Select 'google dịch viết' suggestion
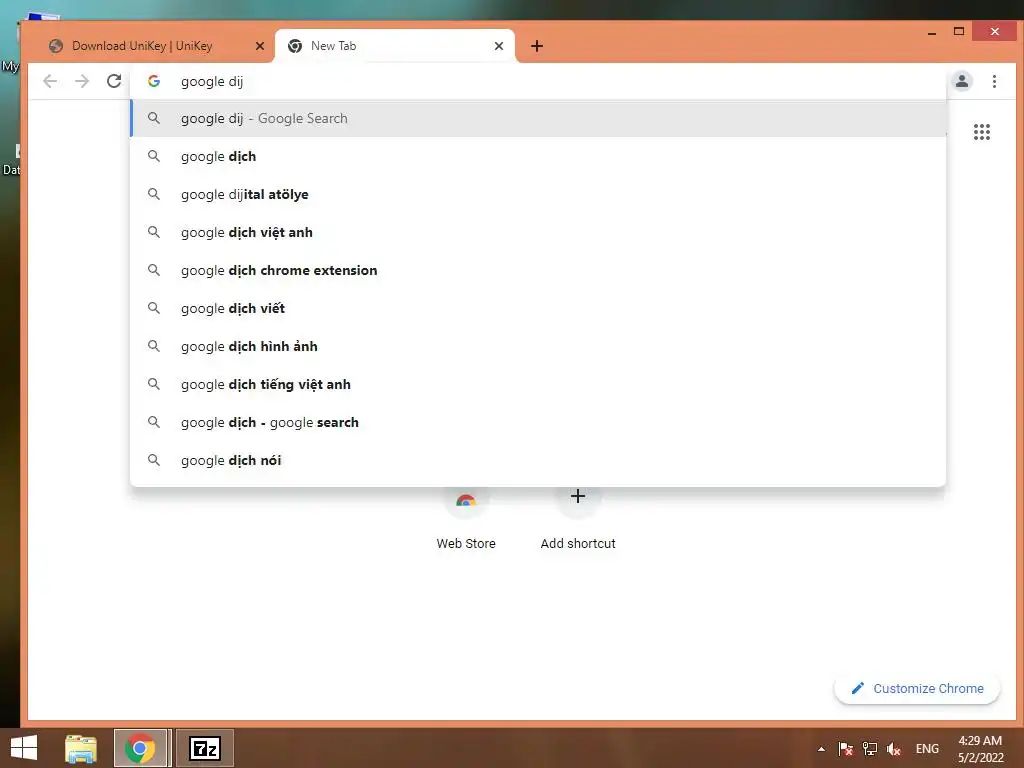The image size is (1024, 768). [538, 308]
